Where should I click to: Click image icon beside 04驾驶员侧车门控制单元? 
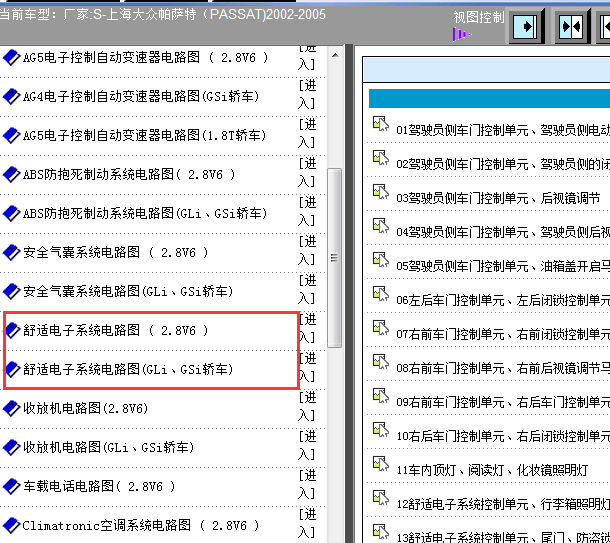(380, 226)
